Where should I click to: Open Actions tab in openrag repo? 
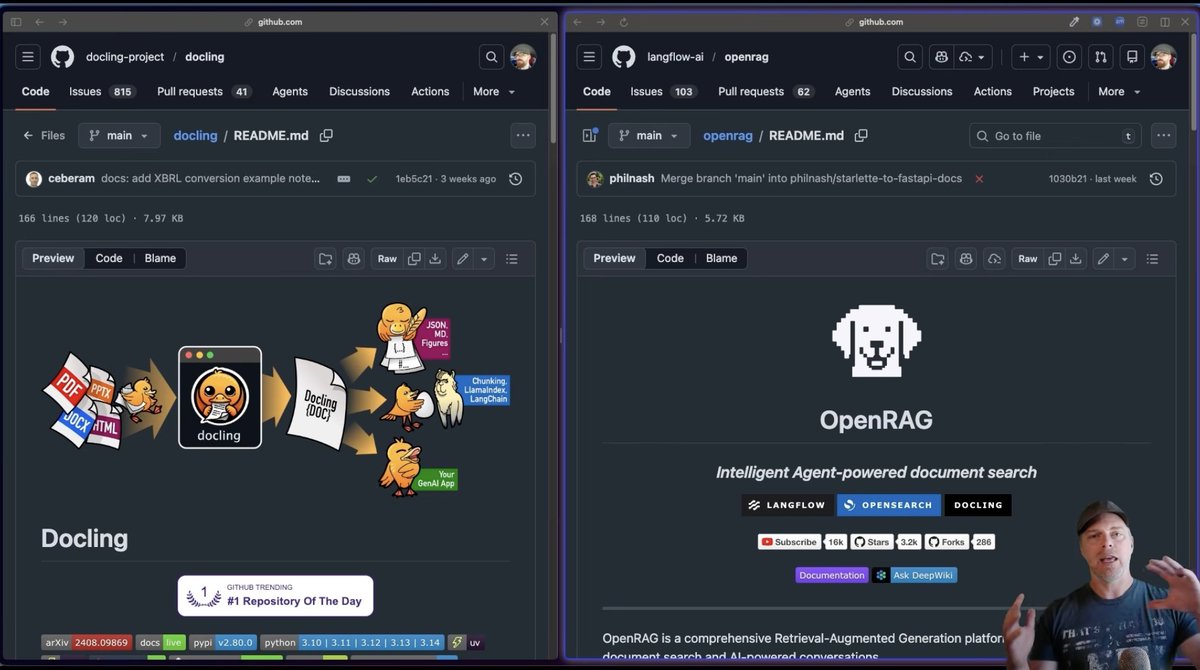click(x=993, y=91)
